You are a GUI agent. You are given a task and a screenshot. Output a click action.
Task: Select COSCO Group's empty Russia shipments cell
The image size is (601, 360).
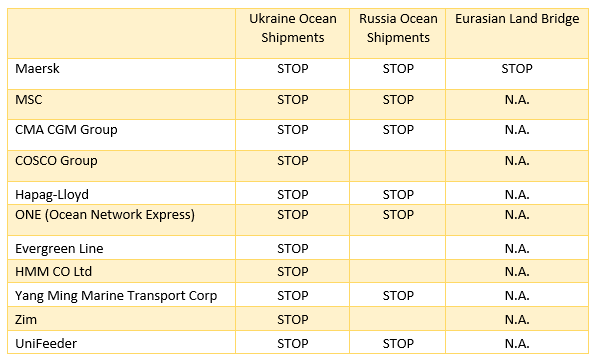pyautogui.click(x=397, y=166)
